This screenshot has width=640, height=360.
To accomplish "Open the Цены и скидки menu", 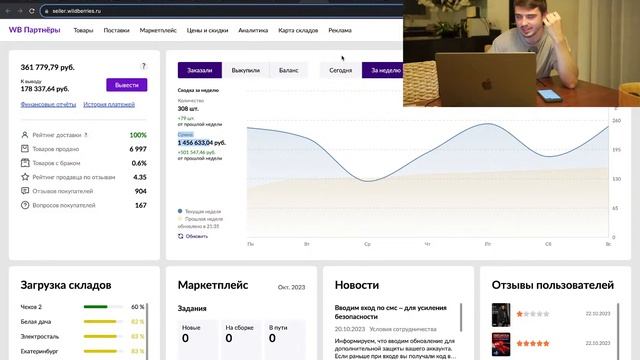I will tap(207, 30).
